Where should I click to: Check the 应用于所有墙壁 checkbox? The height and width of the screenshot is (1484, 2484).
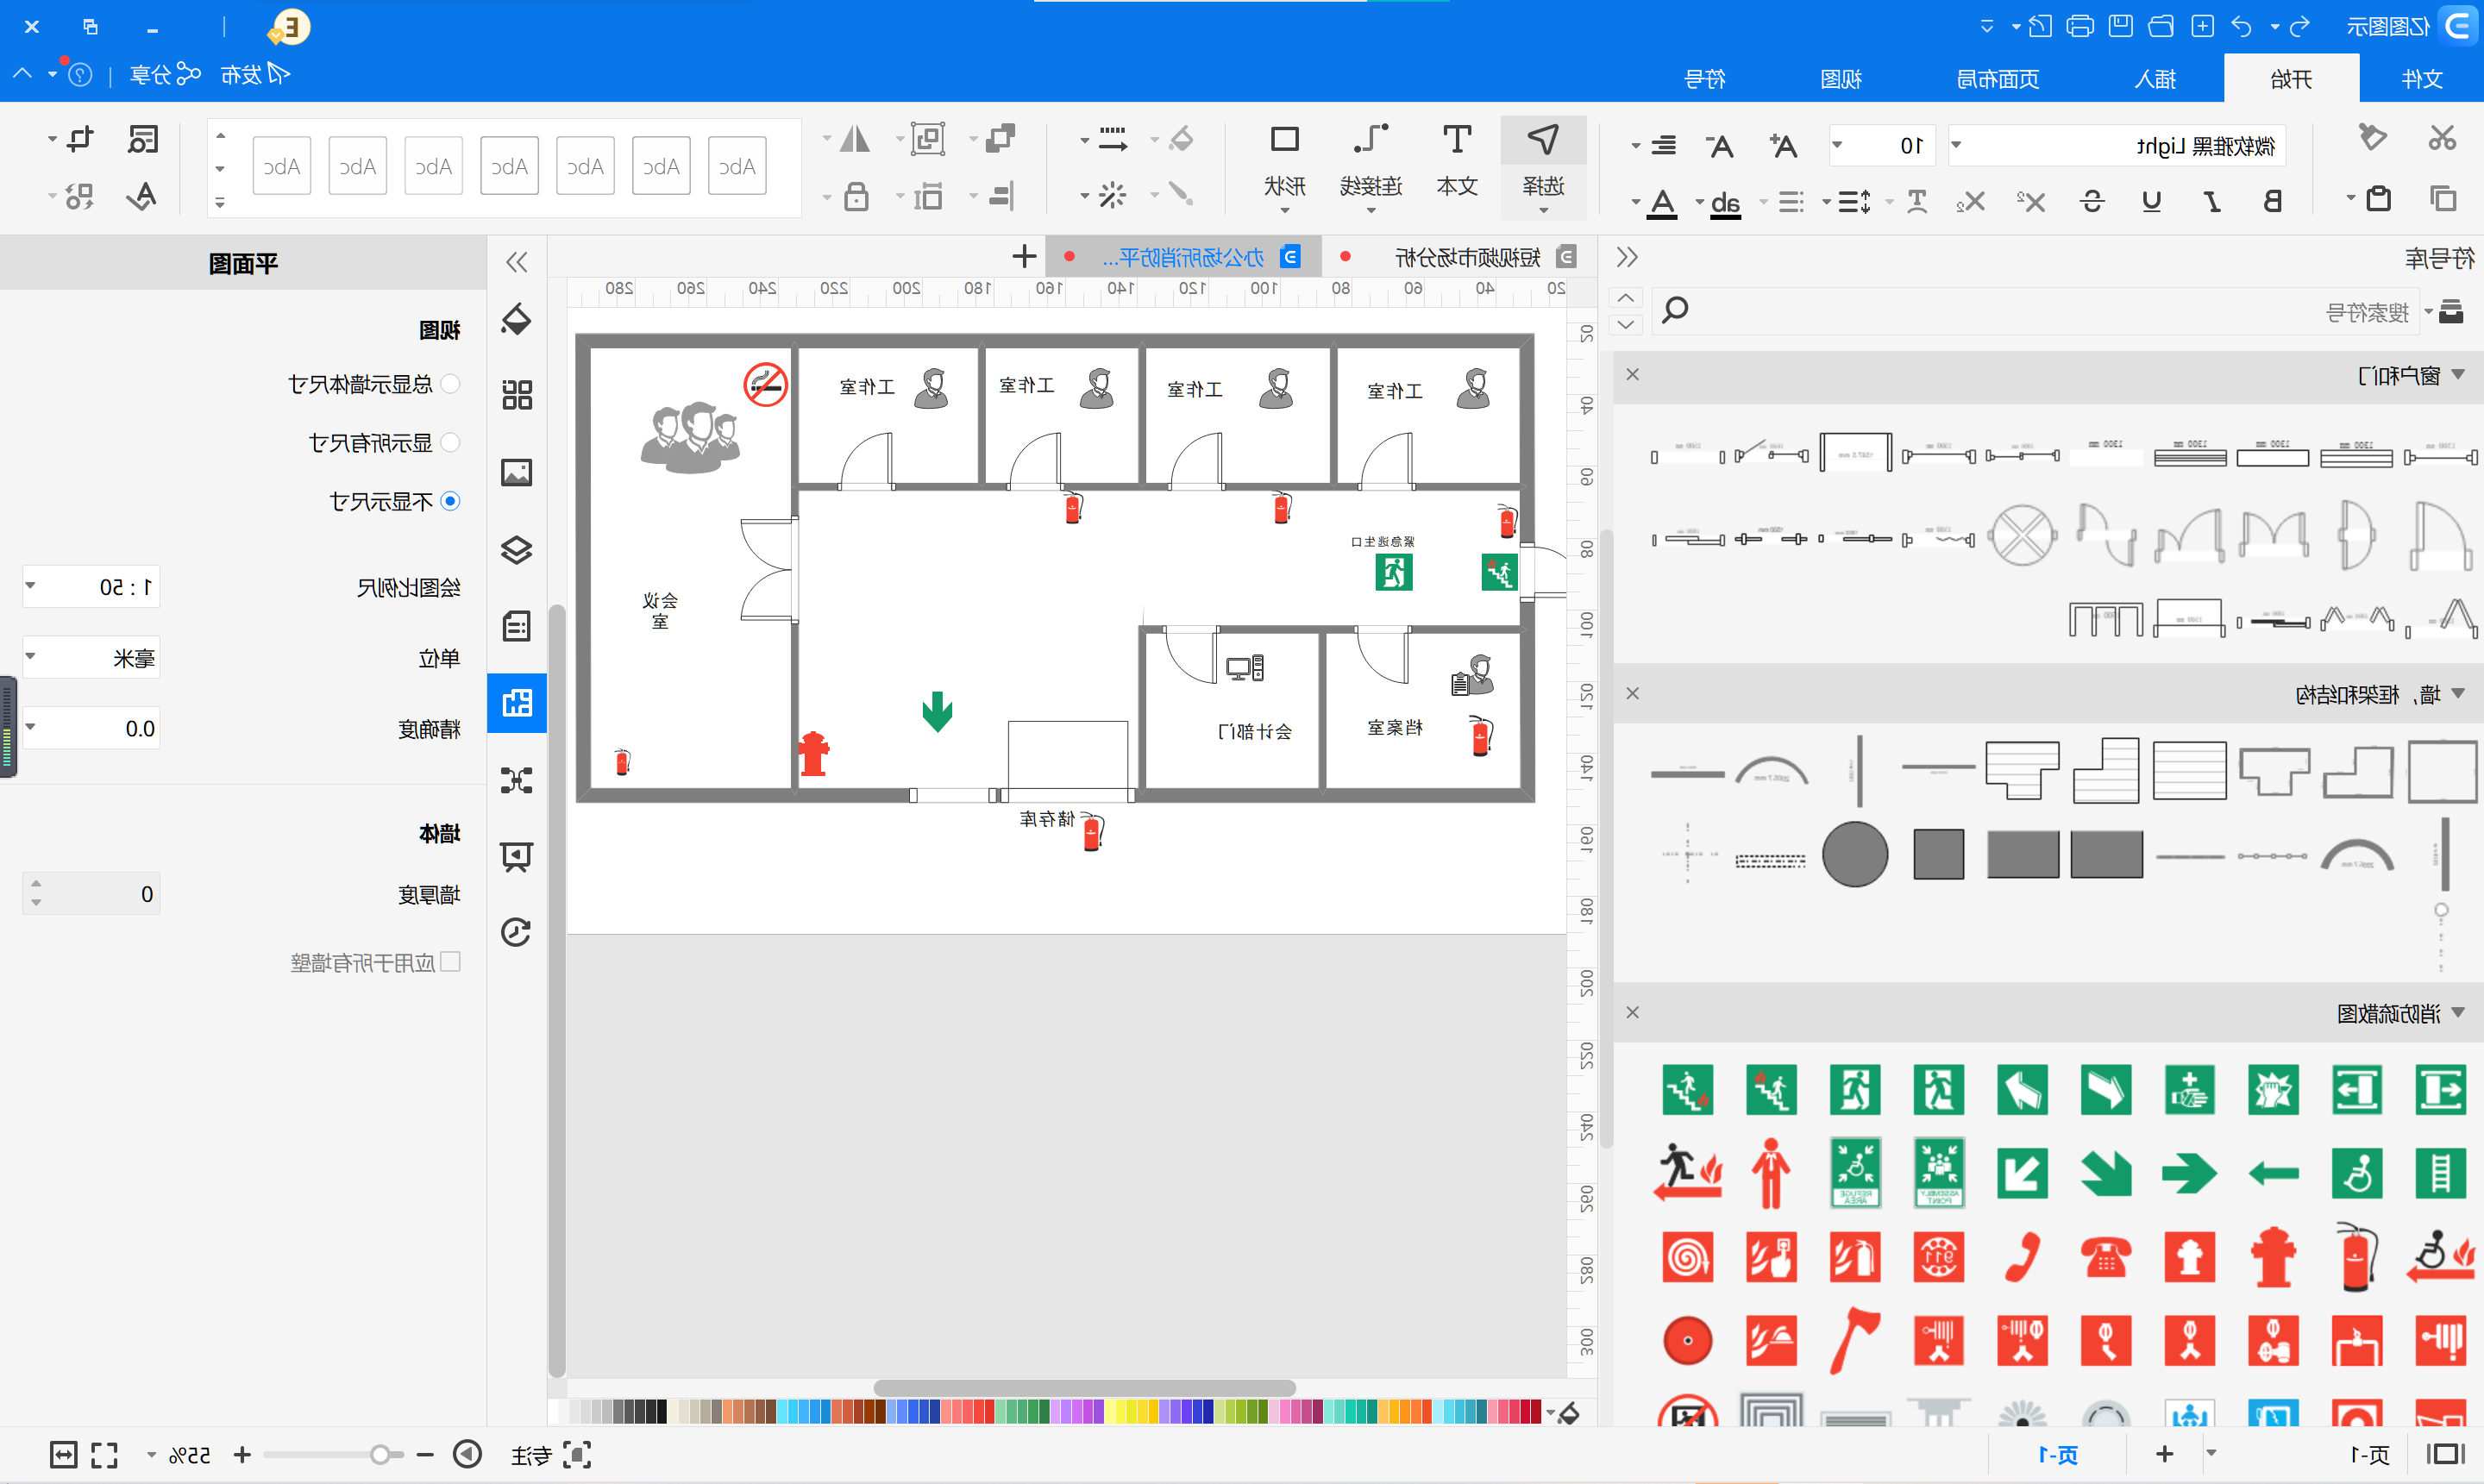coord(450,962)
